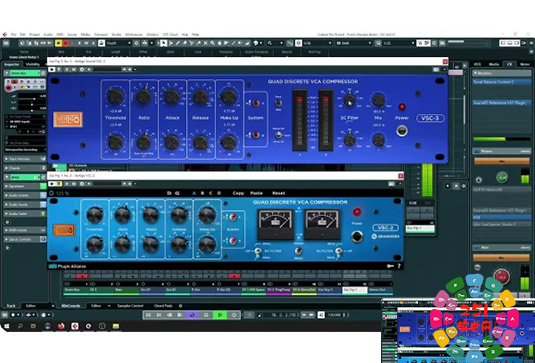Switch to the Sampler Control tab
535x363 pixels.
click(130, 306)
